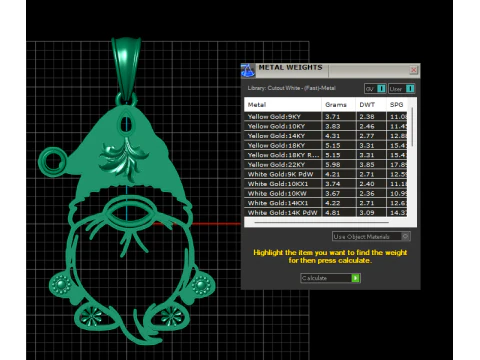Viewport: 480px width, 360px height.
Task: Click the 2.36 DWT value
Action: pos(367,194)
